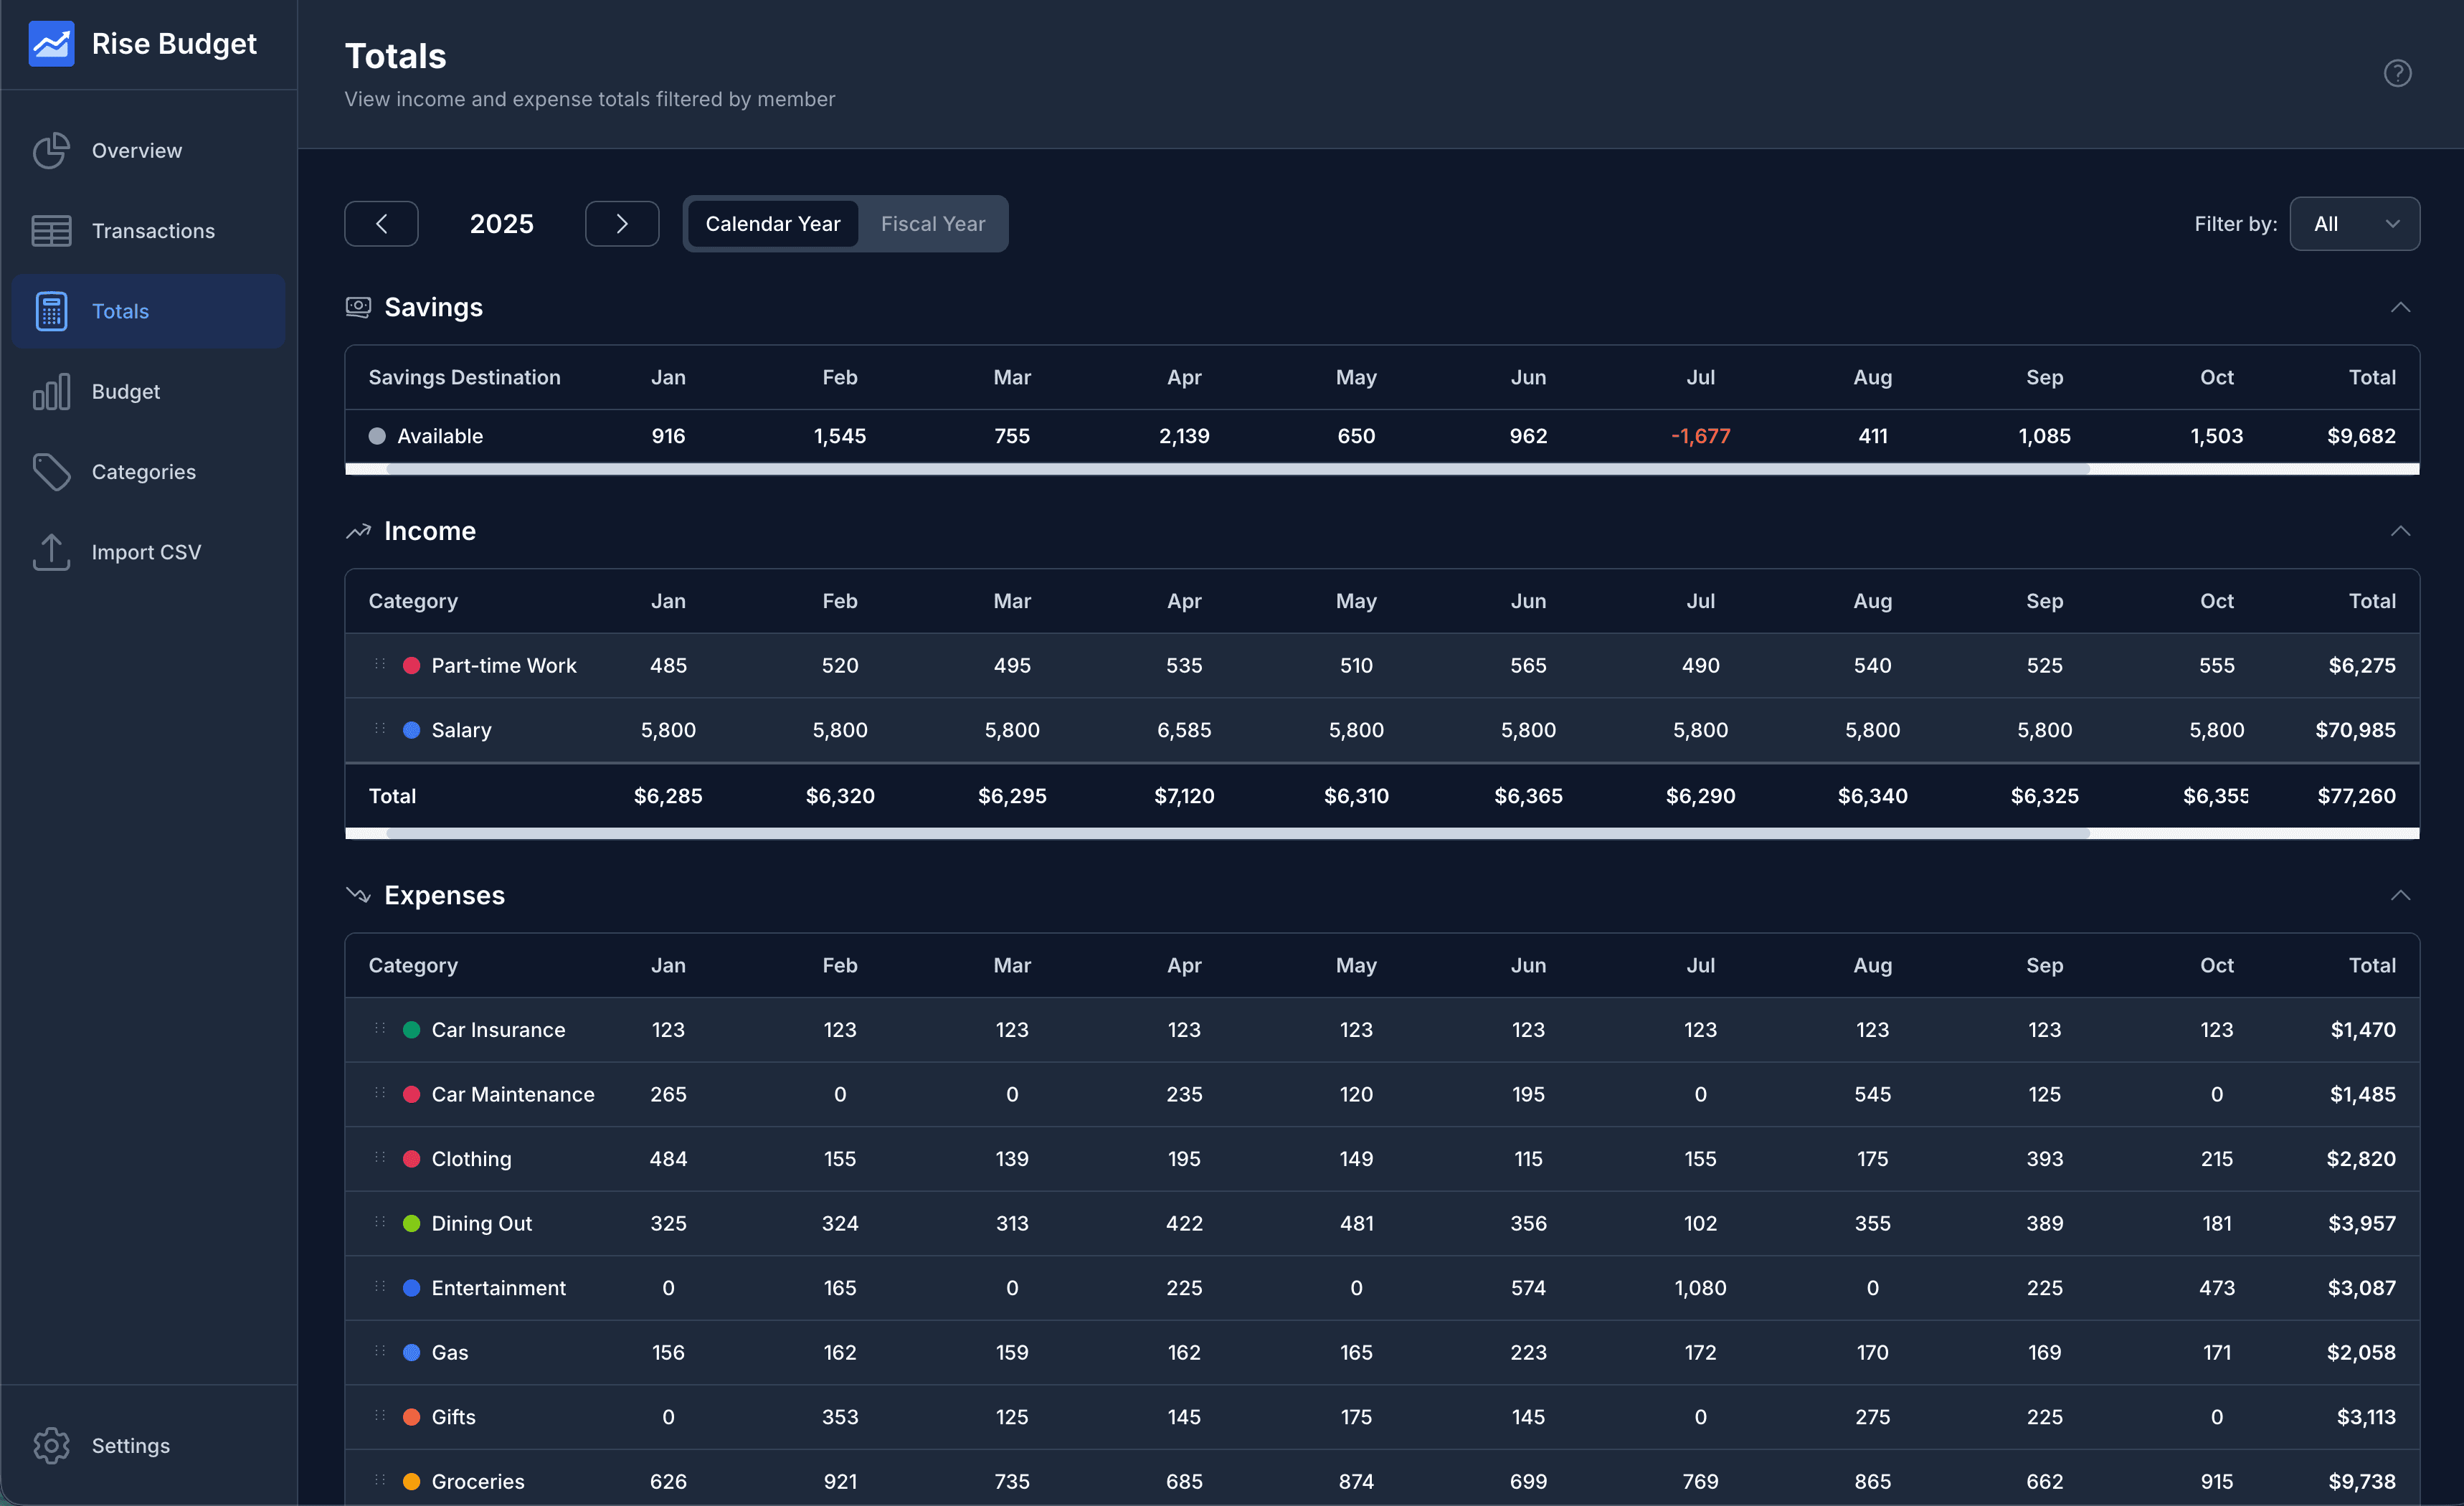Collapse the Income section chevron
2464x1506 pixels.
(x=2400, y=531)
